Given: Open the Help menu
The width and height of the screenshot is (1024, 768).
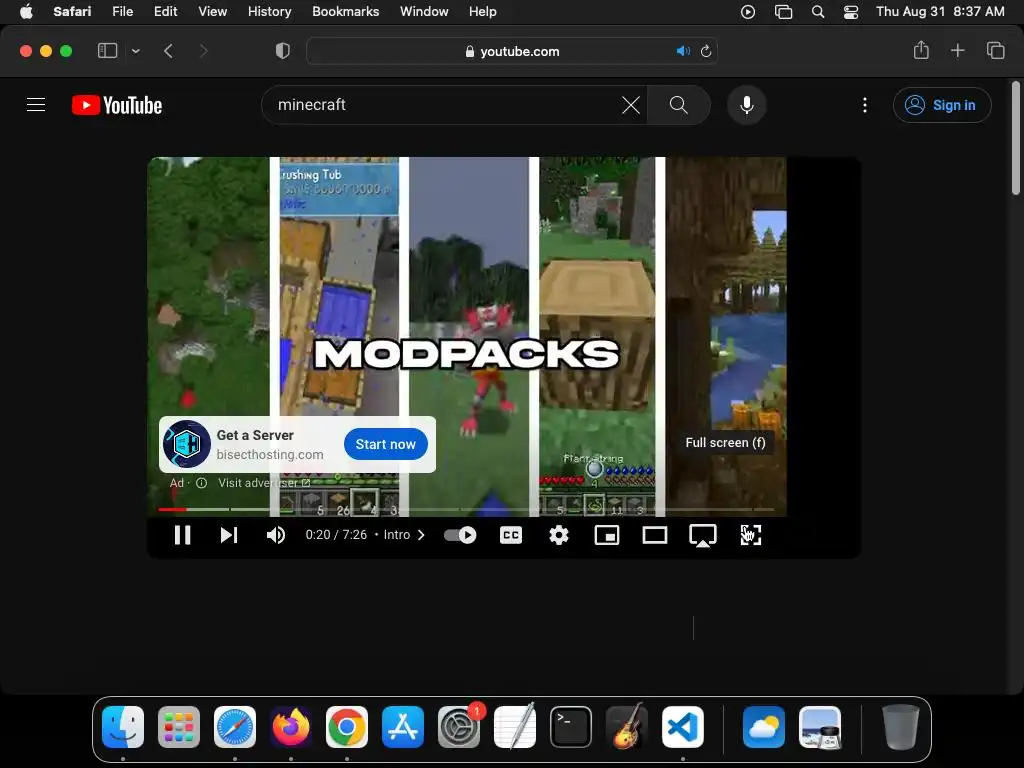Looking at the screenshot, I should [483, 12].
